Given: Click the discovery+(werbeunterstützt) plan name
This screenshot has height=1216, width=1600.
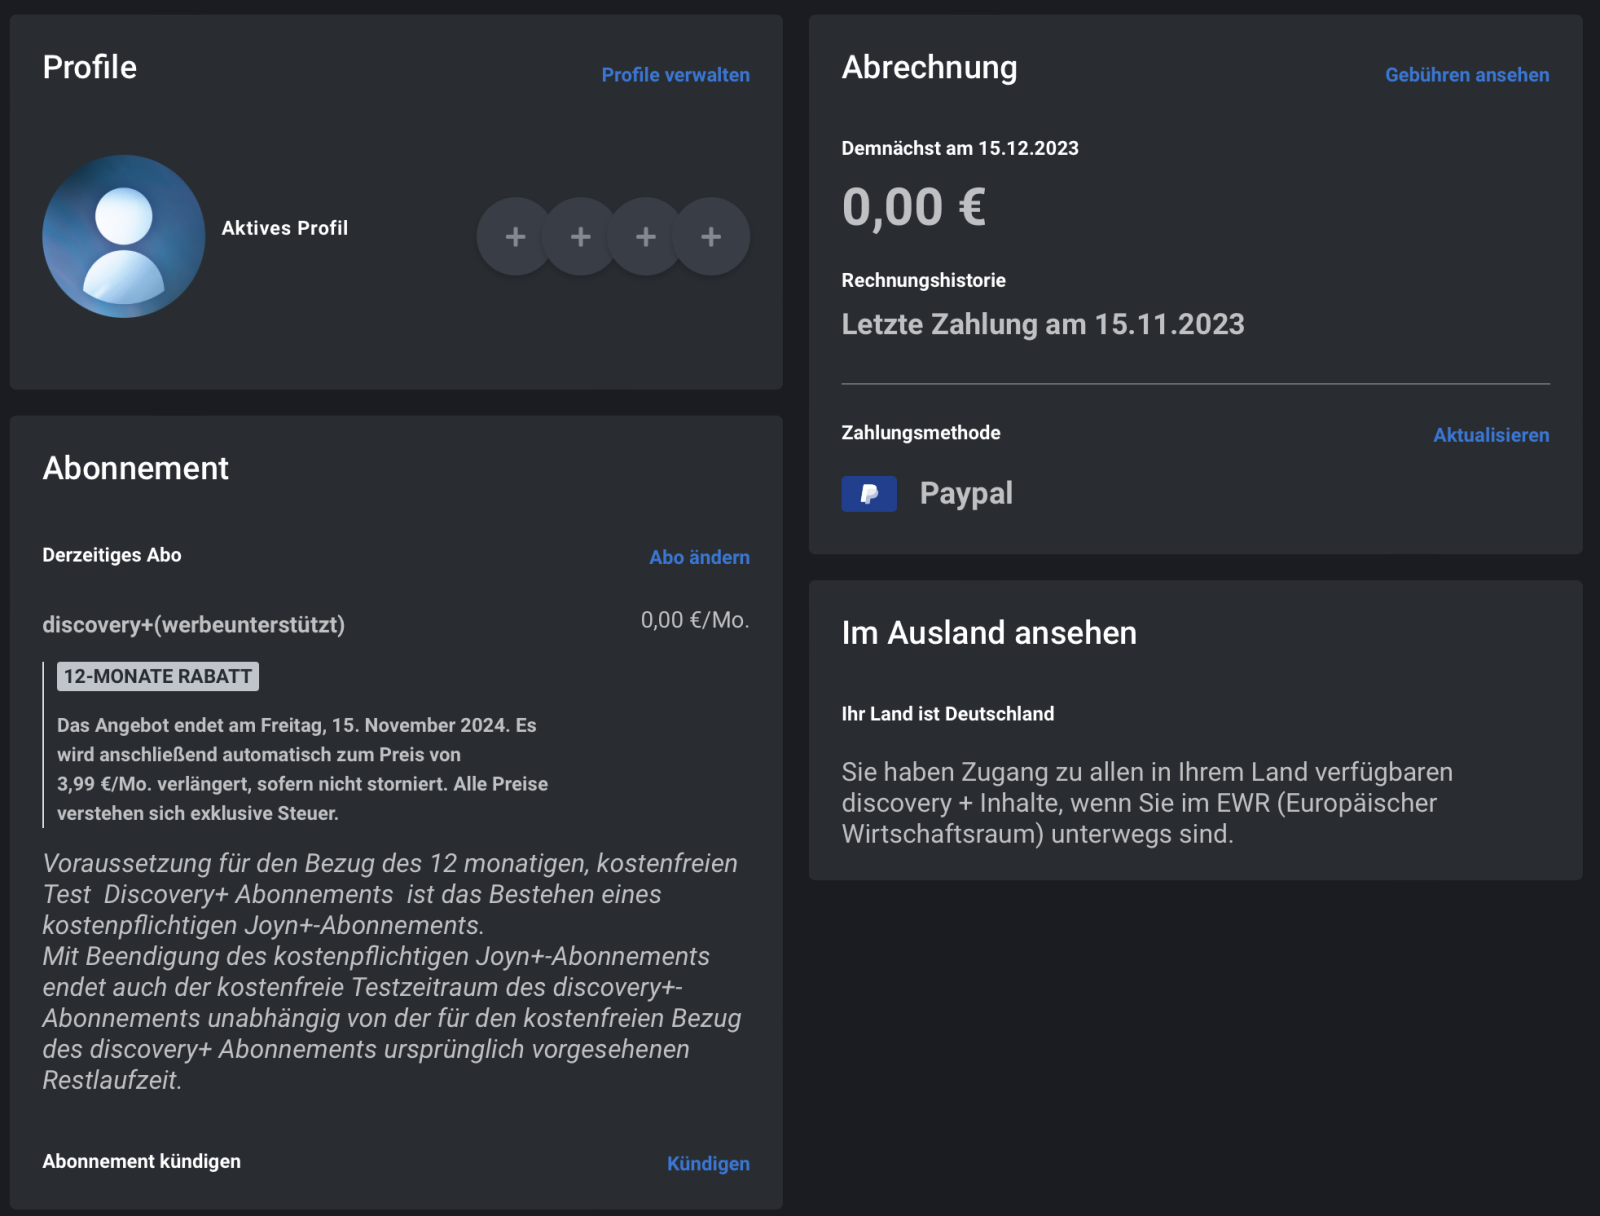Looking at the screenshot, I should 193,625.
